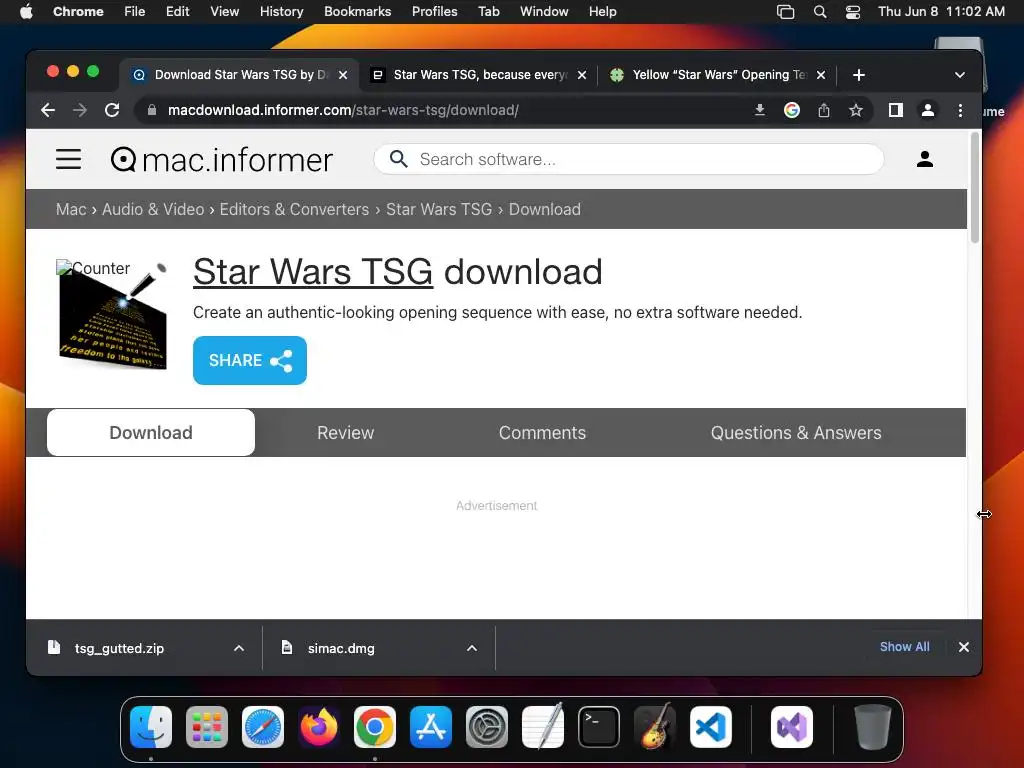The image size is (1024, 768).
Task: Open the App Store from the Dock
Action: pos(431,727)
